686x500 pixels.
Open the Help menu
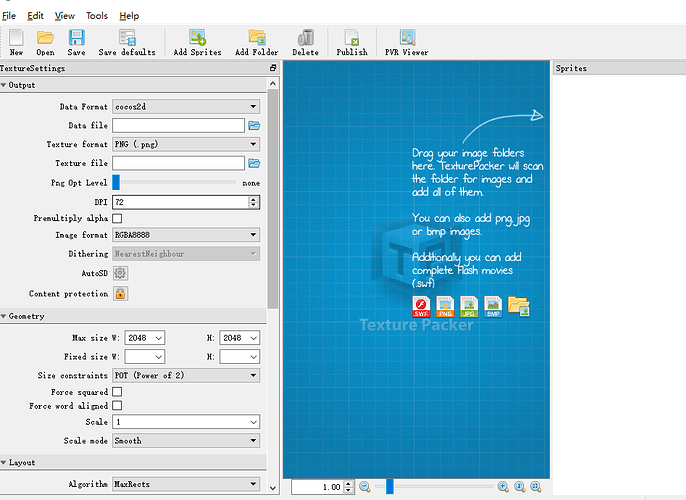(x=129, y=16)
